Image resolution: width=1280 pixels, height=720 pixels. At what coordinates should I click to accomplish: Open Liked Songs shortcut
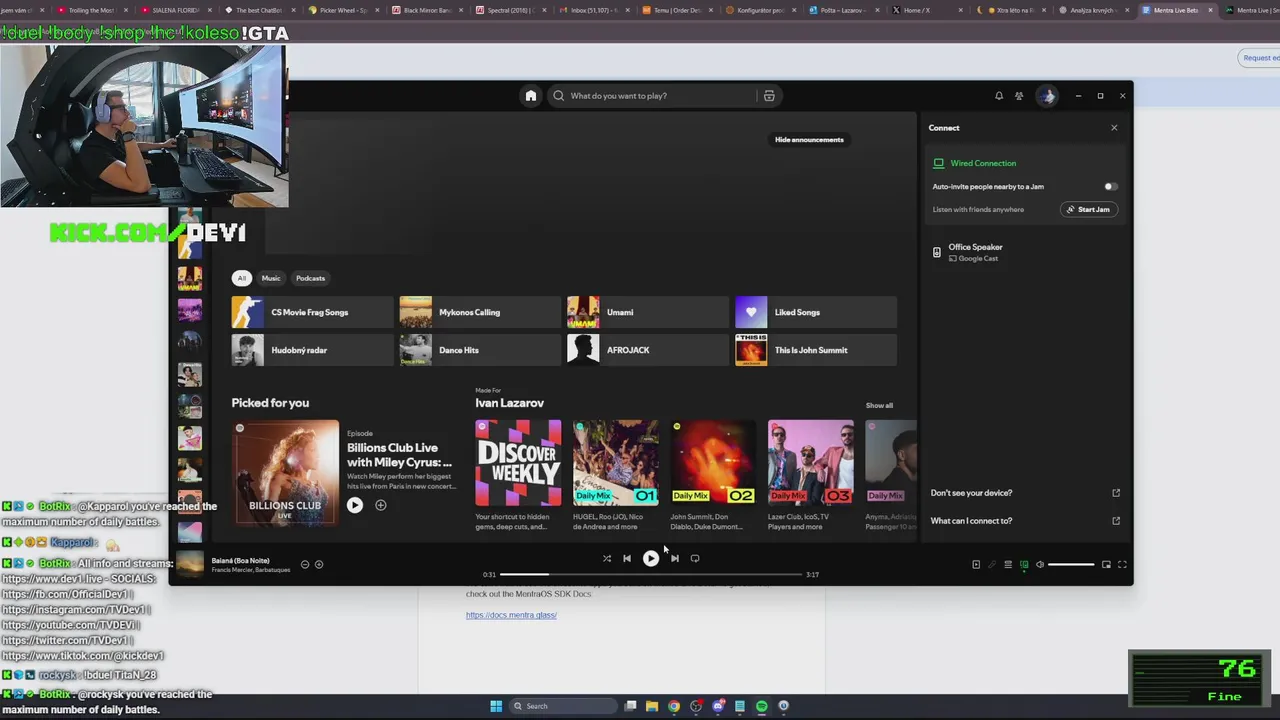pos(816,312)
